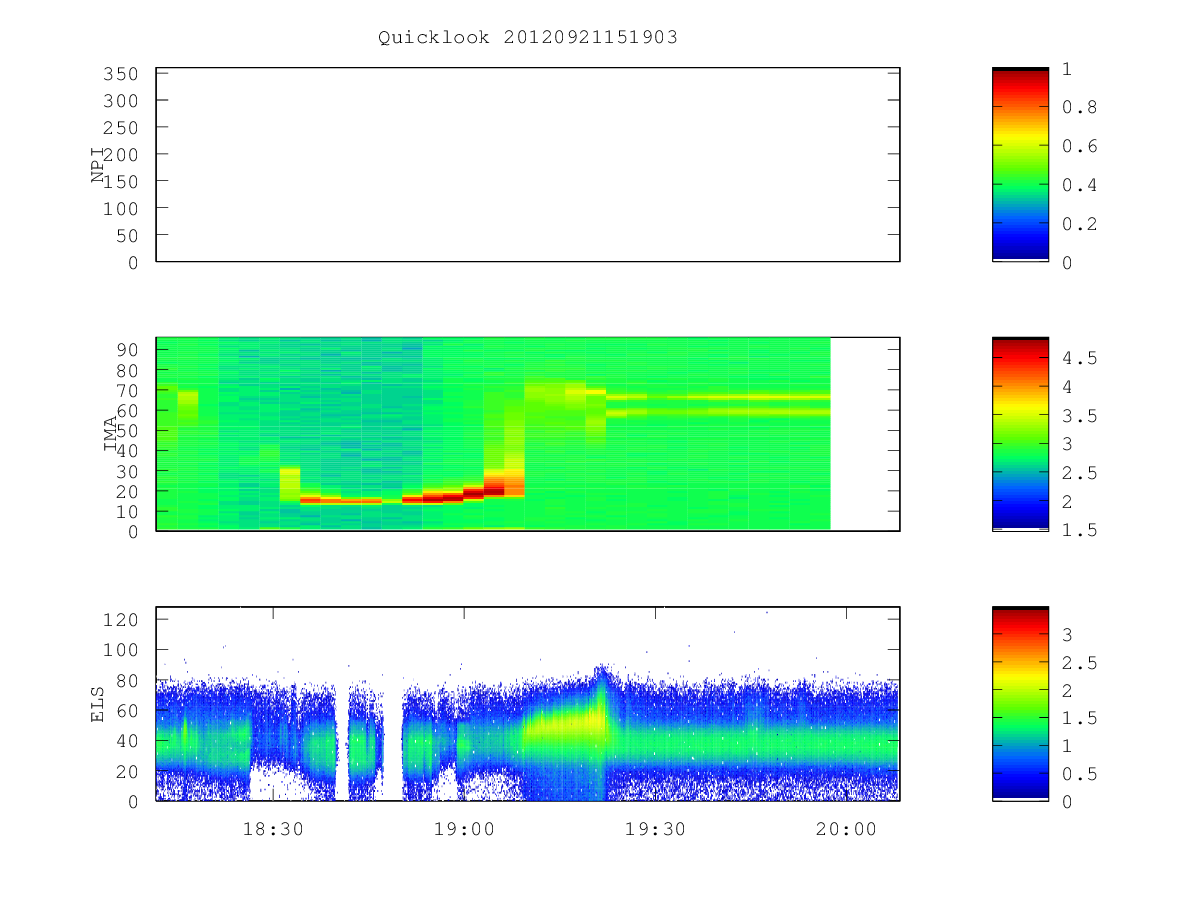Click the 30 tick on IMA axis
1200x900 pixels.
pos(127,471)
